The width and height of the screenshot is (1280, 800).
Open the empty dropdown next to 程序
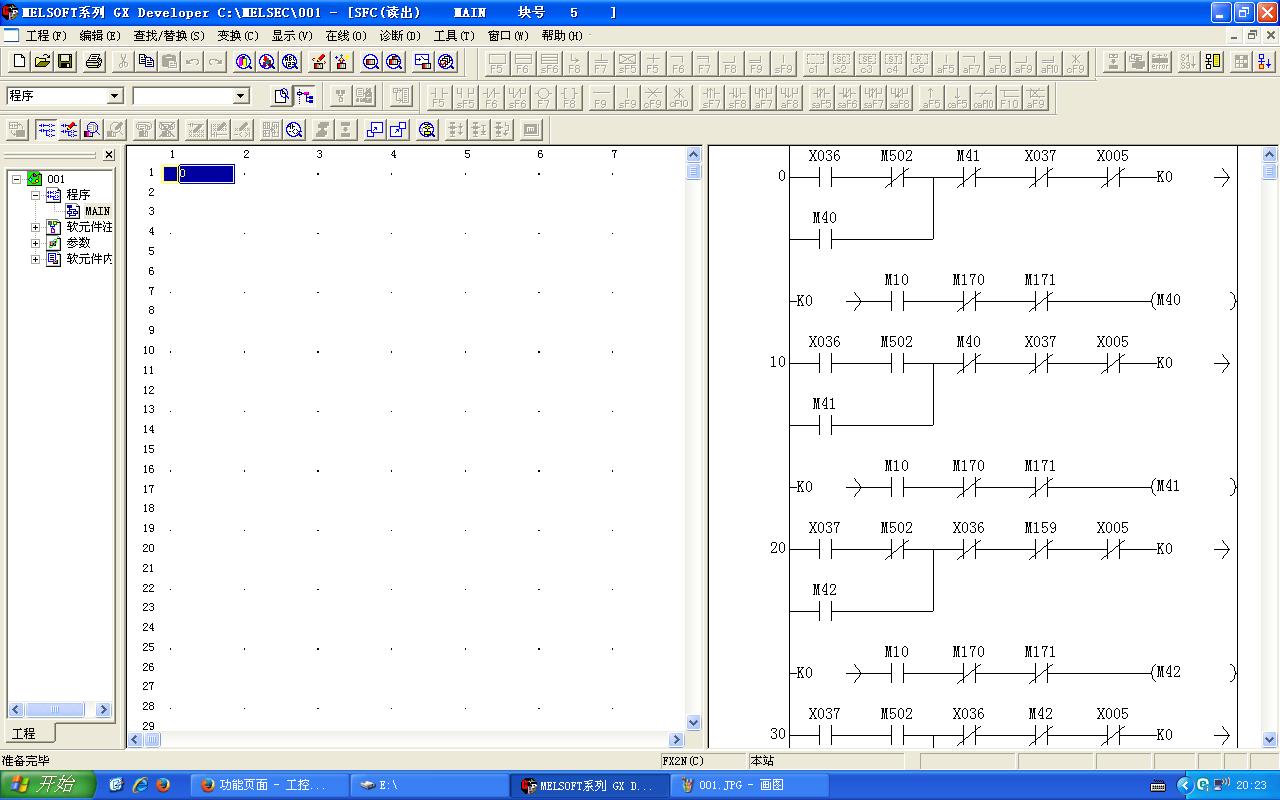240,96
